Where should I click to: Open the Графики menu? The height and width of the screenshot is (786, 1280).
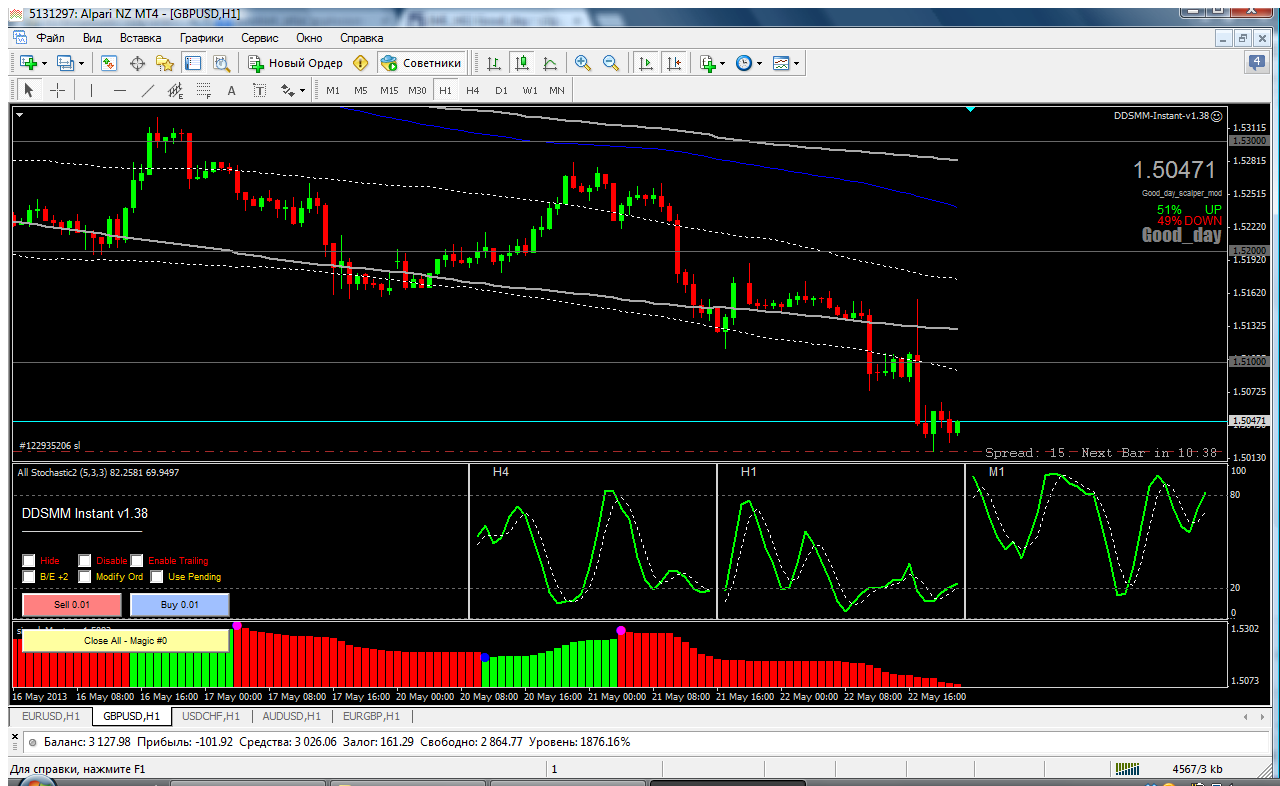pos(201,37)
